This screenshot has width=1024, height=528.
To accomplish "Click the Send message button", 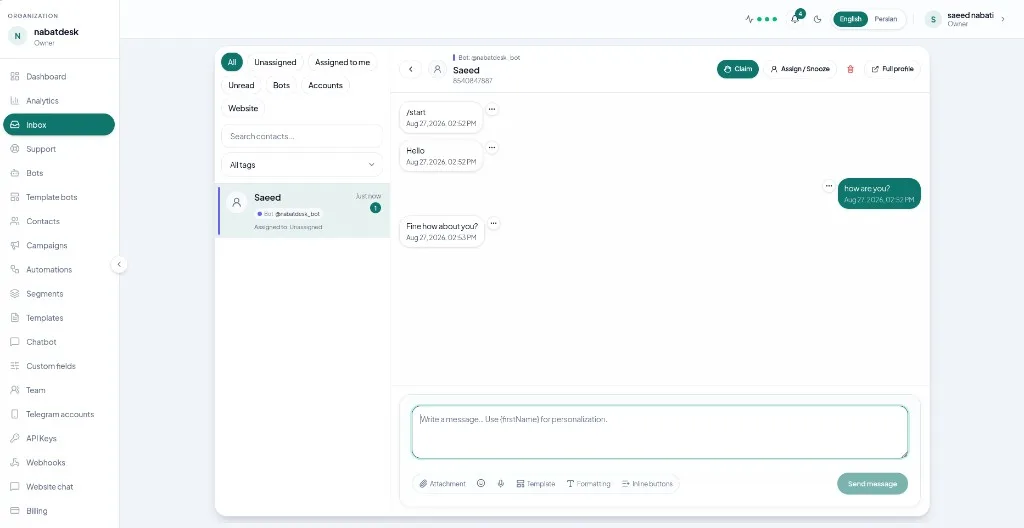I will (872, 484).
